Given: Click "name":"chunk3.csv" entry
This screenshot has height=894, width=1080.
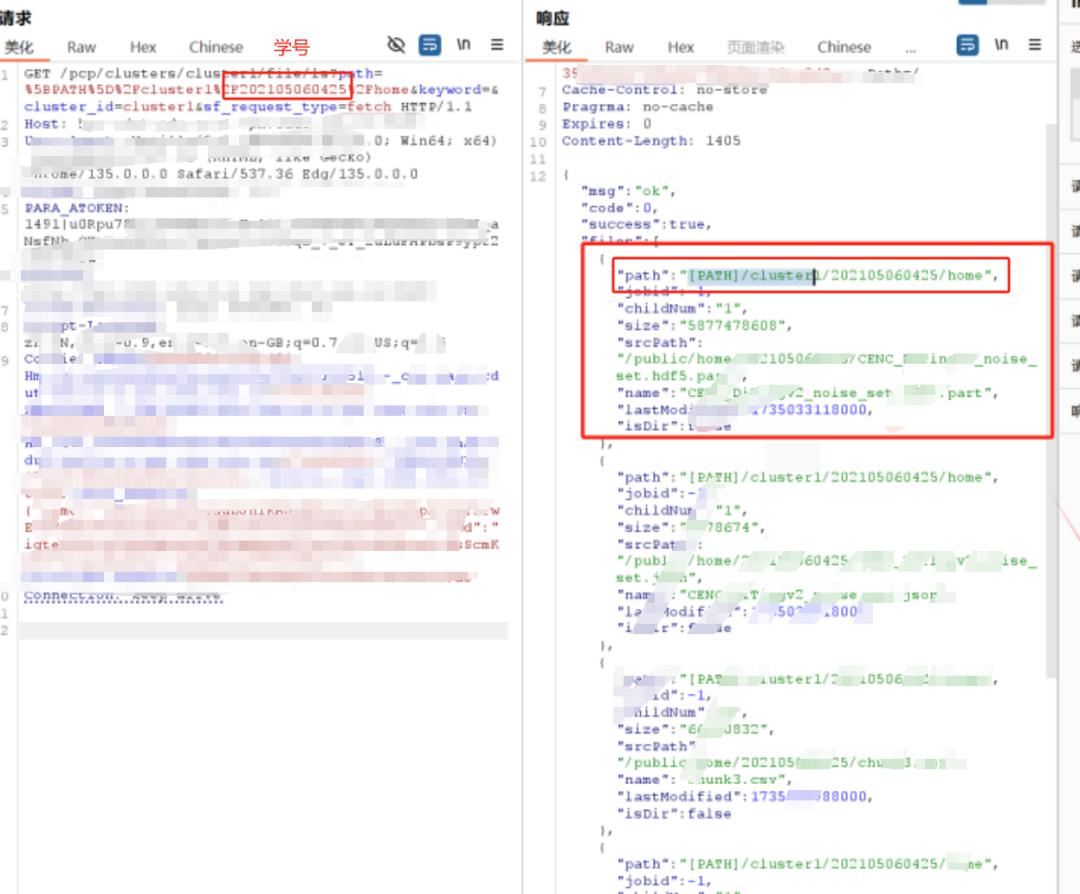Looking at the screenshot, I should tap(704, 780).
